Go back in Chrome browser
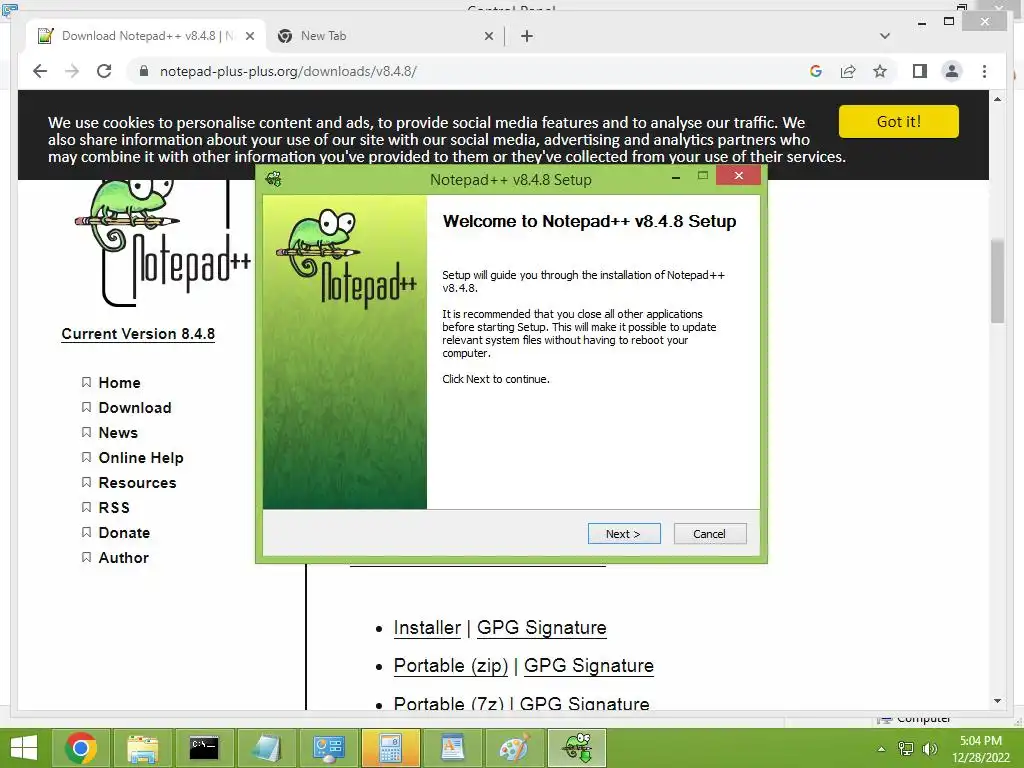Screen dimensions: 1024x768 (40, 71)
